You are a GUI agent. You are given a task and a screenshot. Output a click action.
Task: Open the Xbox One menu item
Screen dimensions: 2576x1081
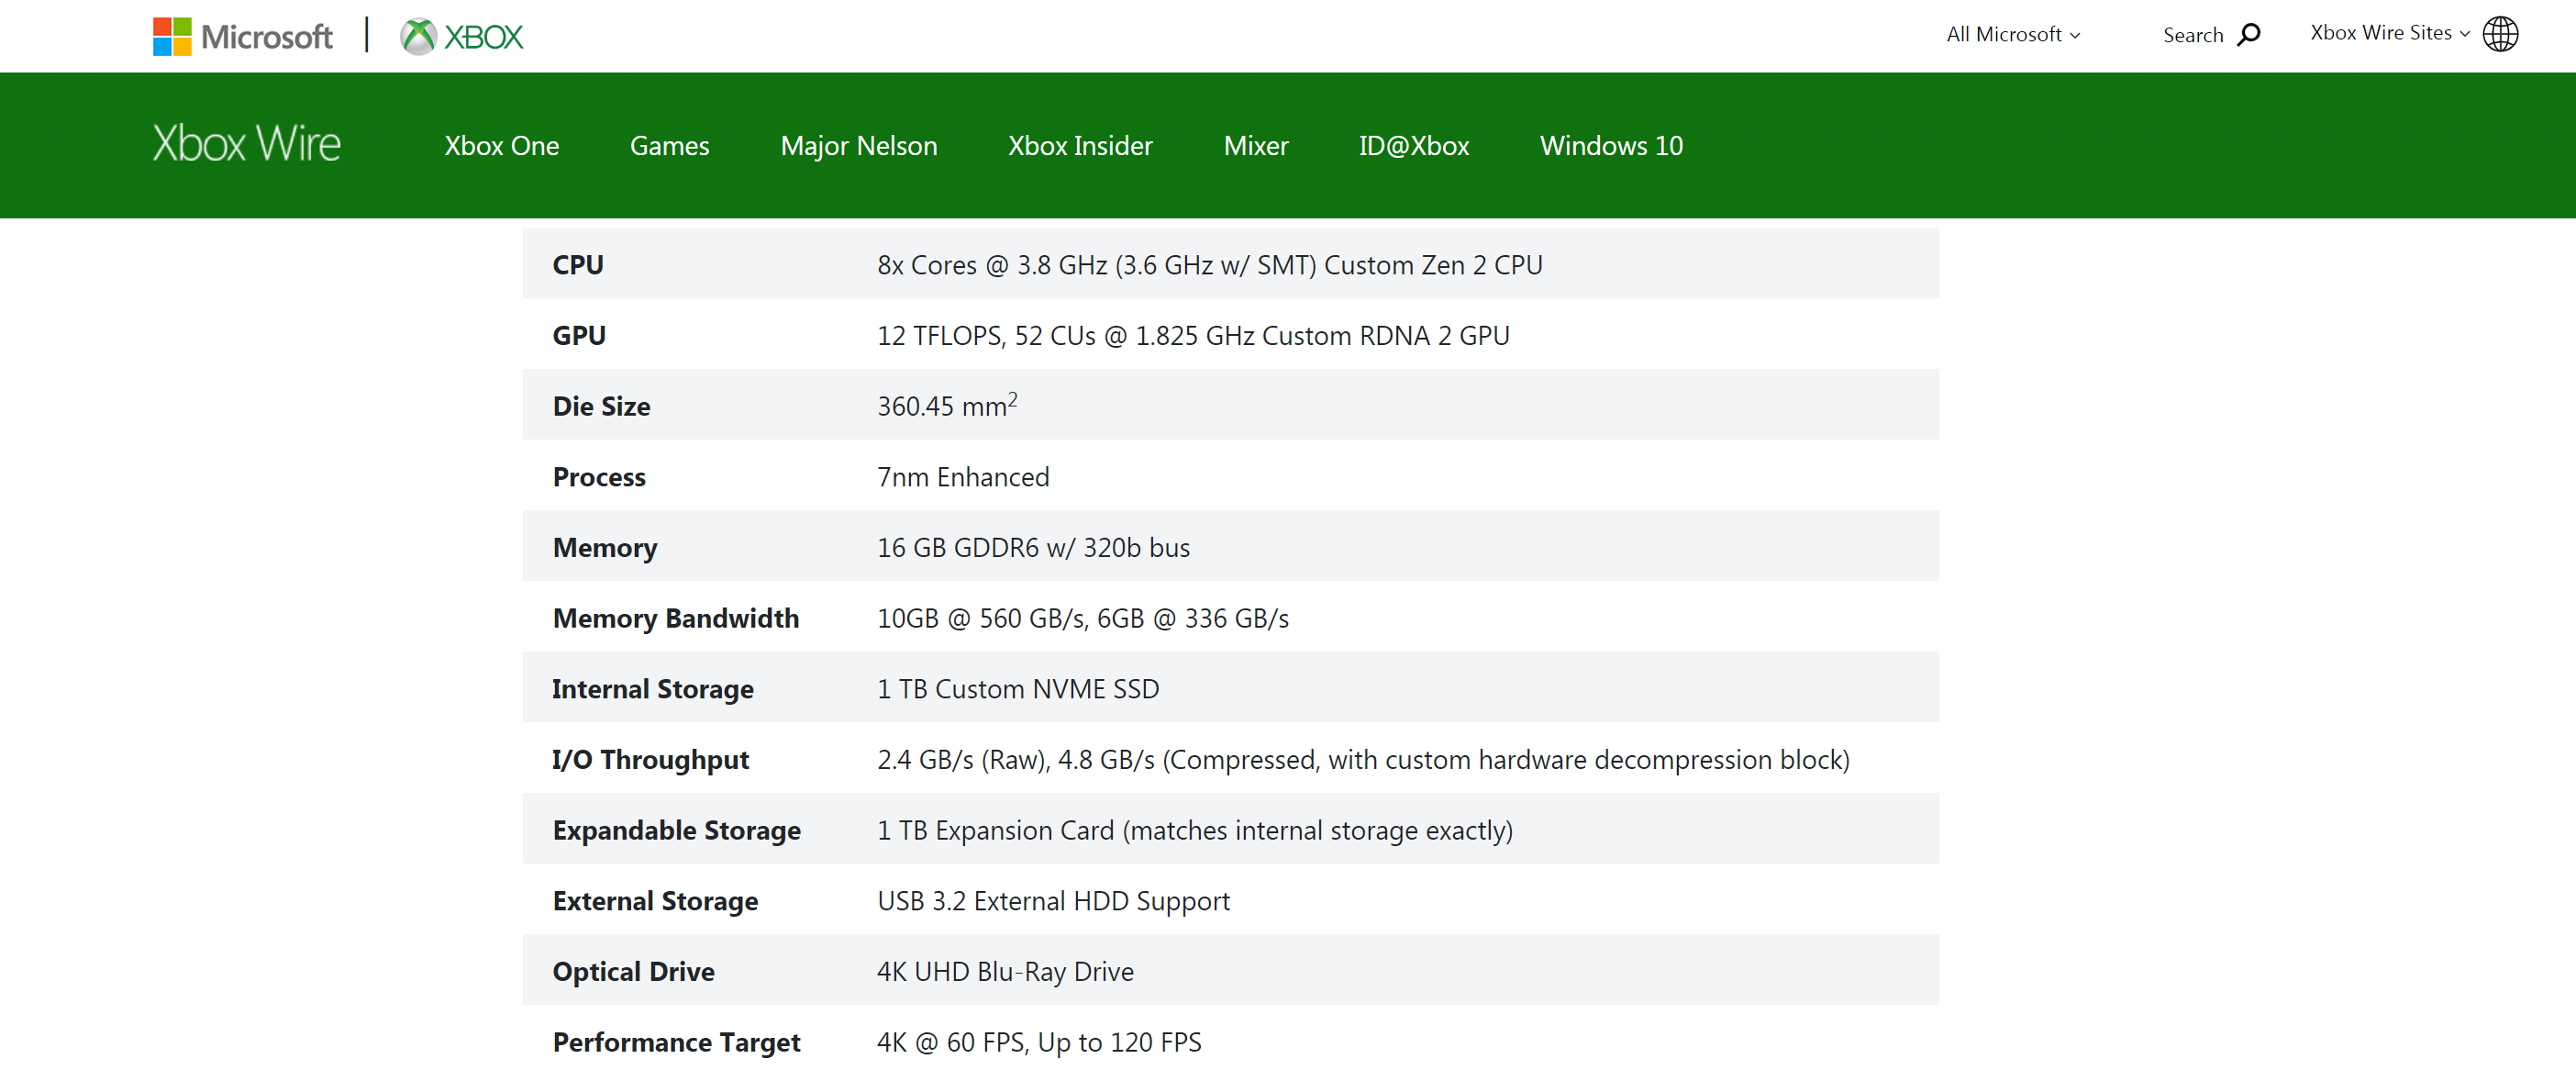[502, 146]
